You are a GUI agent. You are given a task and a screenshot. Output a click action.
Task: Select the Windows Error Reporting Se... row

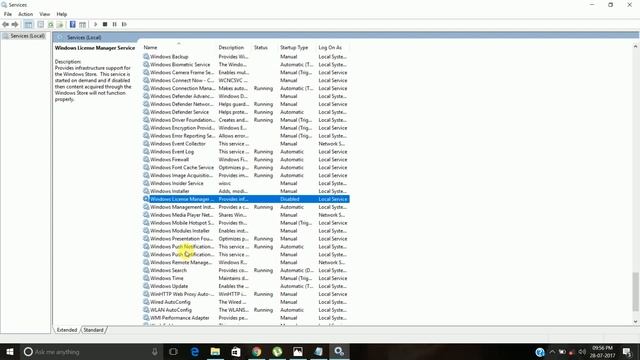point(246,136)
